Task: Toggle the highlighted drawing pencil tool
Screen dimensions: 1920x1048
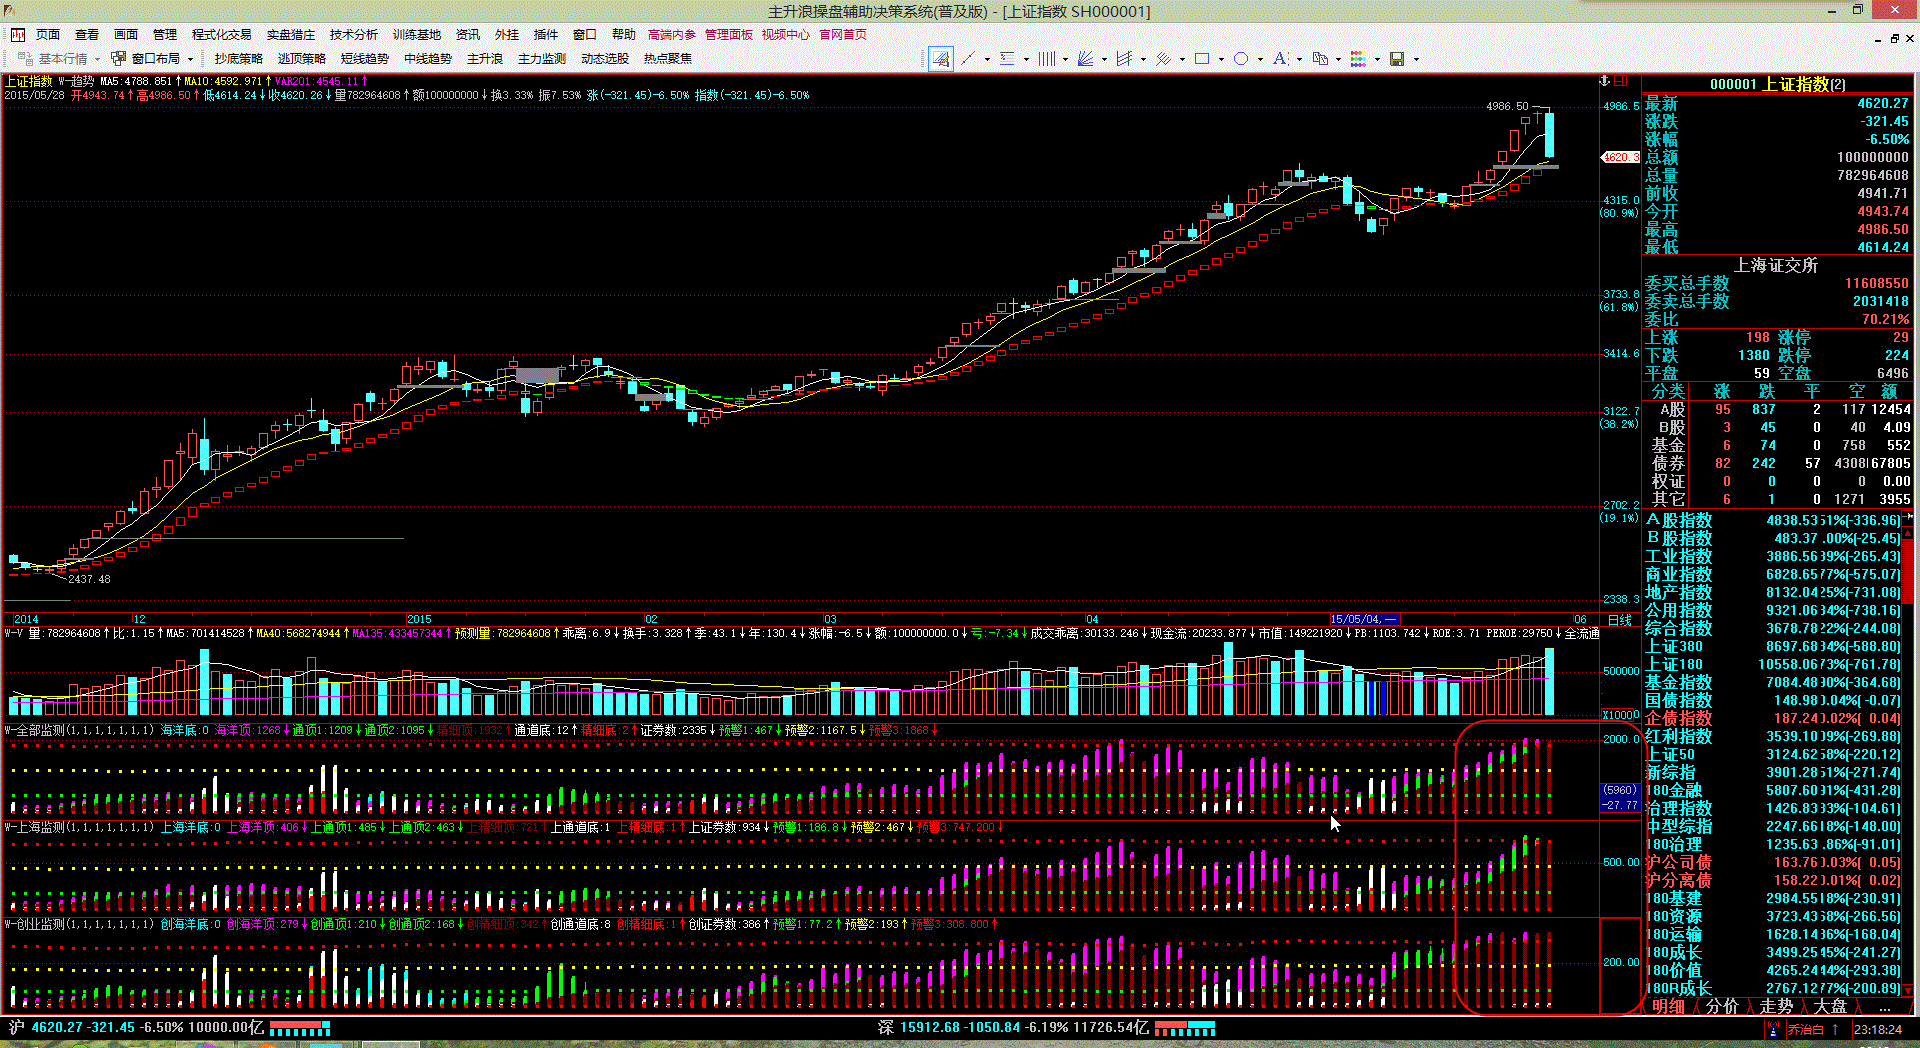Action: [940, 59]
